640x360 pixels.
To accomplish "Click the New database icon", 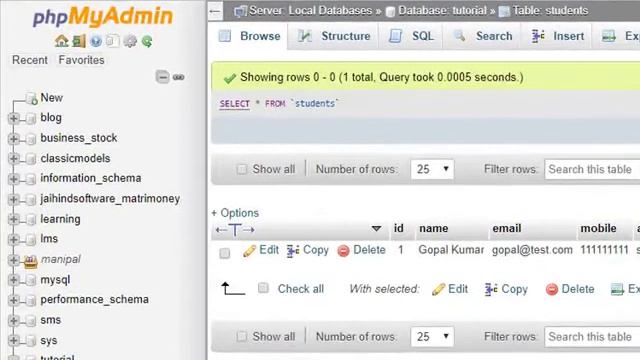I will [31, 98].
